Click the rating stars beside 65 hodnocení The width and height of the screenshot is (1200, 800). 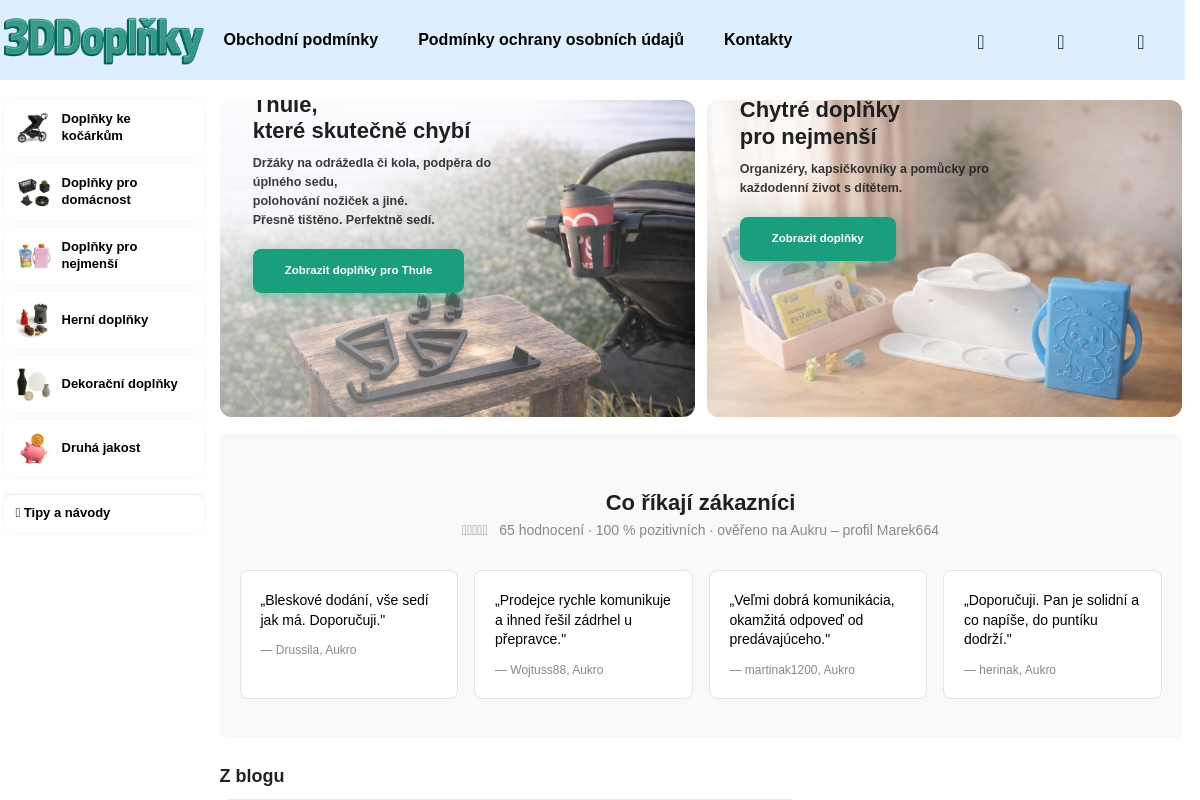pyautogui.click(x=475, y=530)
